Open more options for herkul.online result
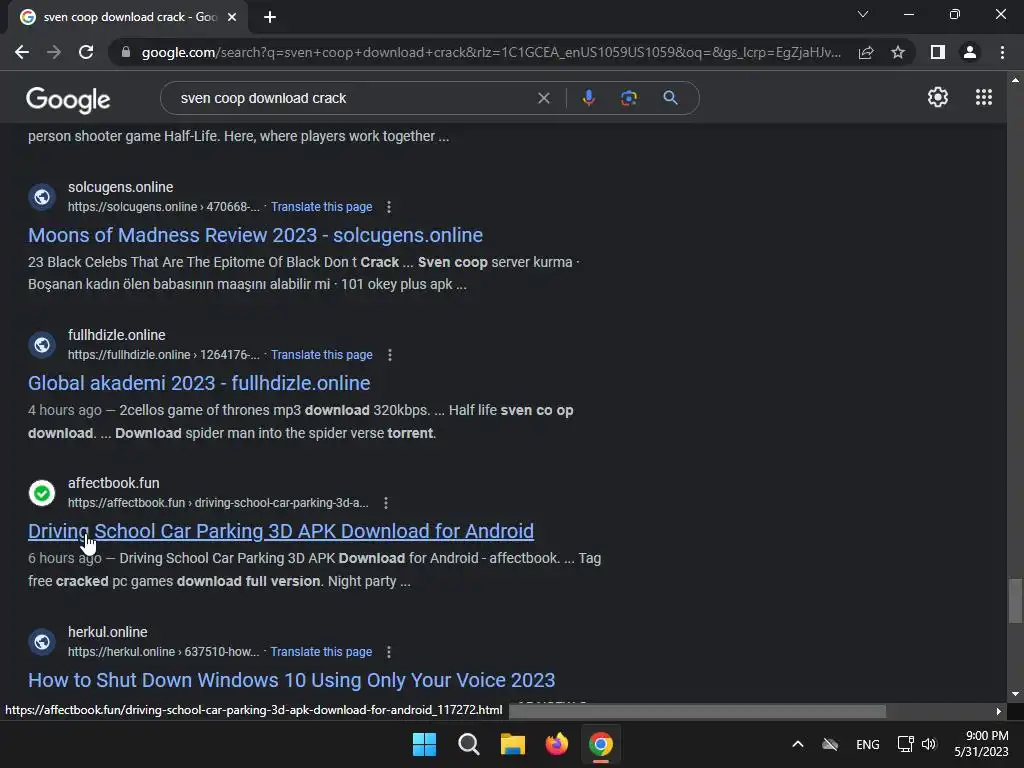Viewport: 1024px width, 768px height. [389, 652]
